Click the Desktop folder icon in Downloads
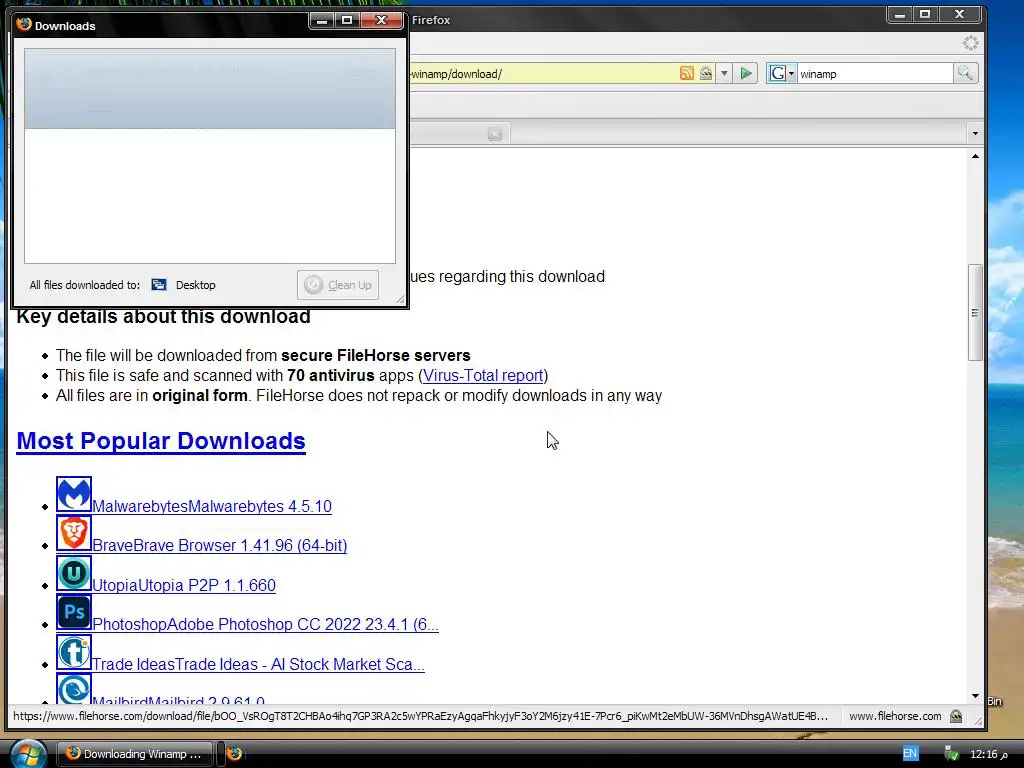 coord(159,285)
